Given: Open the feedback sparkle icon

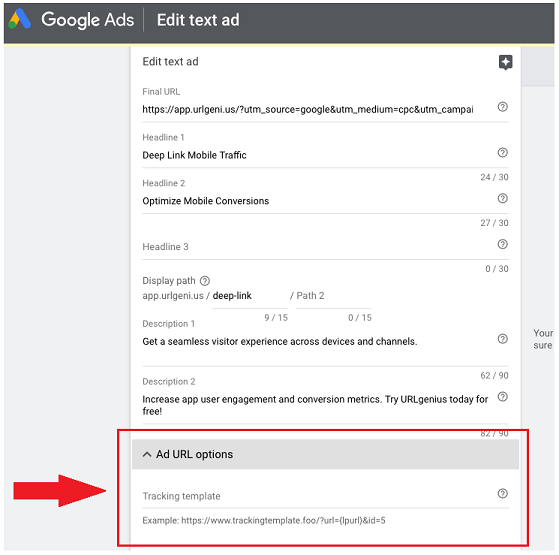Looking at the screenshot, I should tap(505, 62).
